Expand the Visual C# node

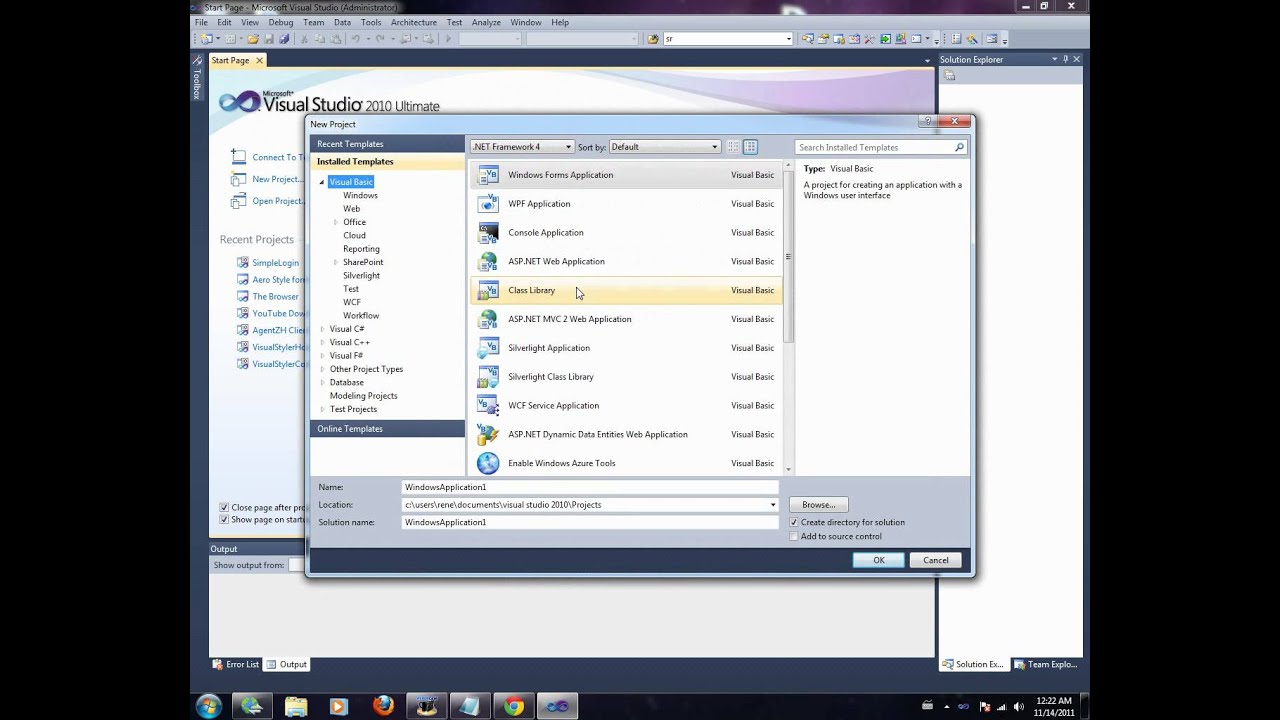tap(322, 329)
